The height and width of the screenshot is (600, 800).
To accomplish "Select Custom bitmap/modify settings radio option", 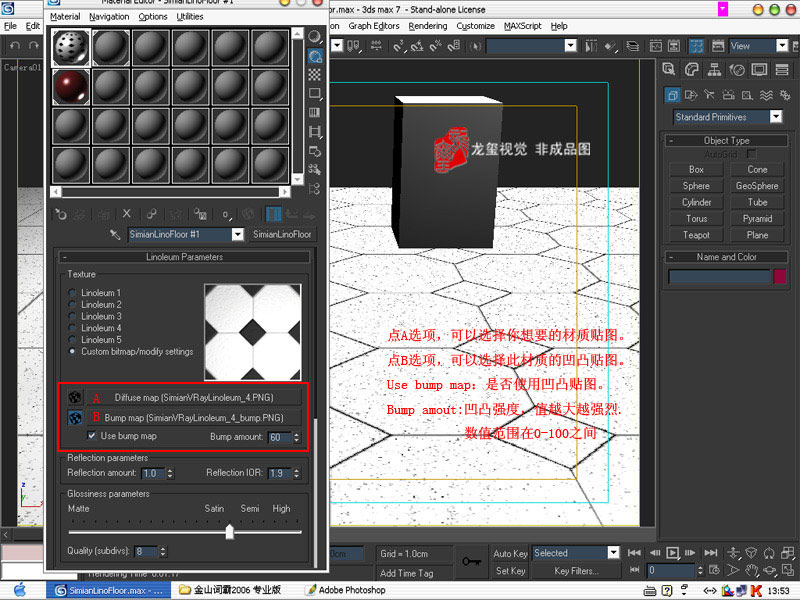I will 72,352.
